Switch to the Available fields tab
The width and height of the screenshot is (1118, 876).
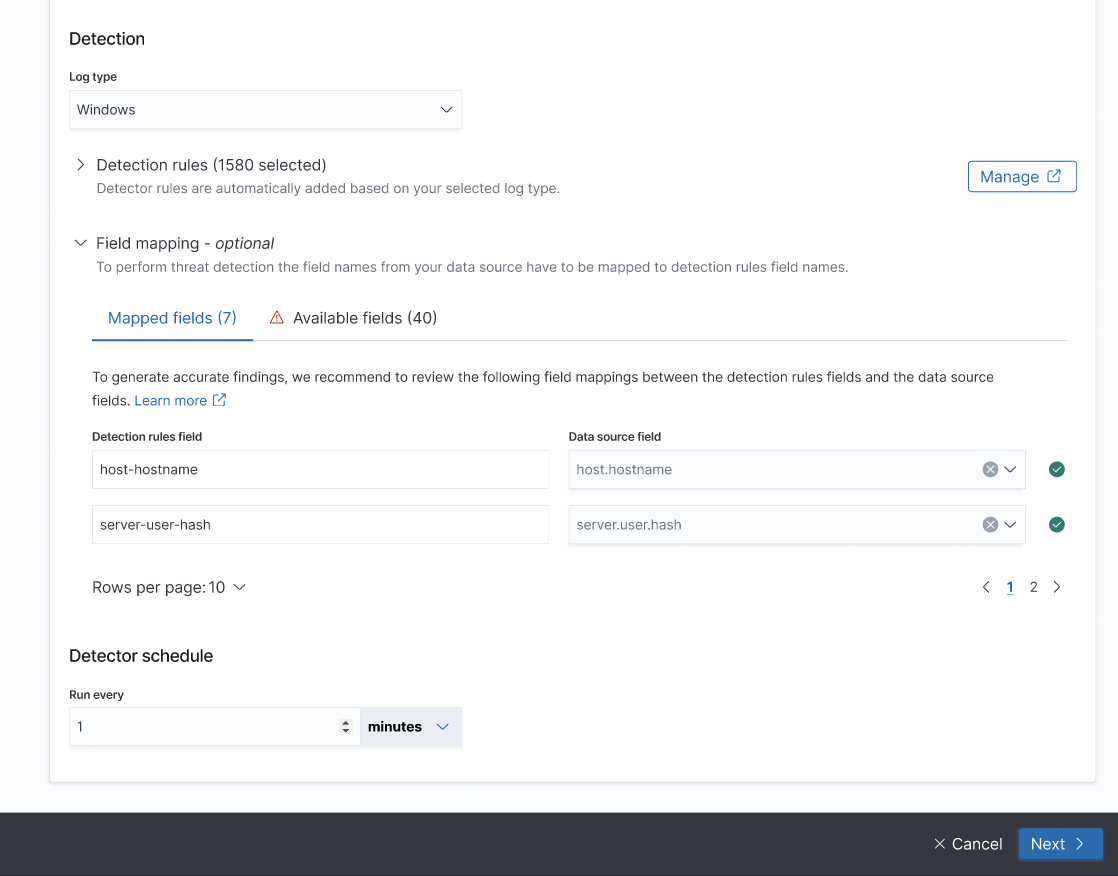click(364, 318)
